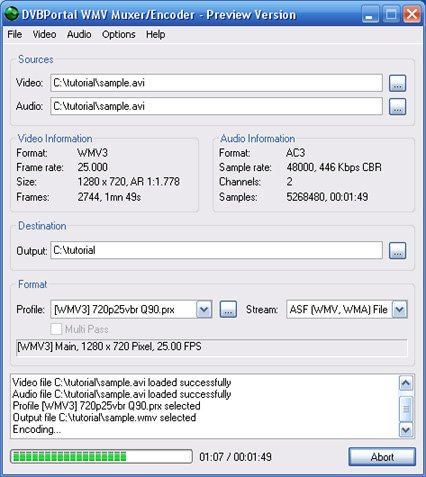Click log line 'Video file C:\tutorial\sample.avi loaded successfully'
Image resolution: width=426 pixels, height=477 pixels.
[x=122, y=382]
